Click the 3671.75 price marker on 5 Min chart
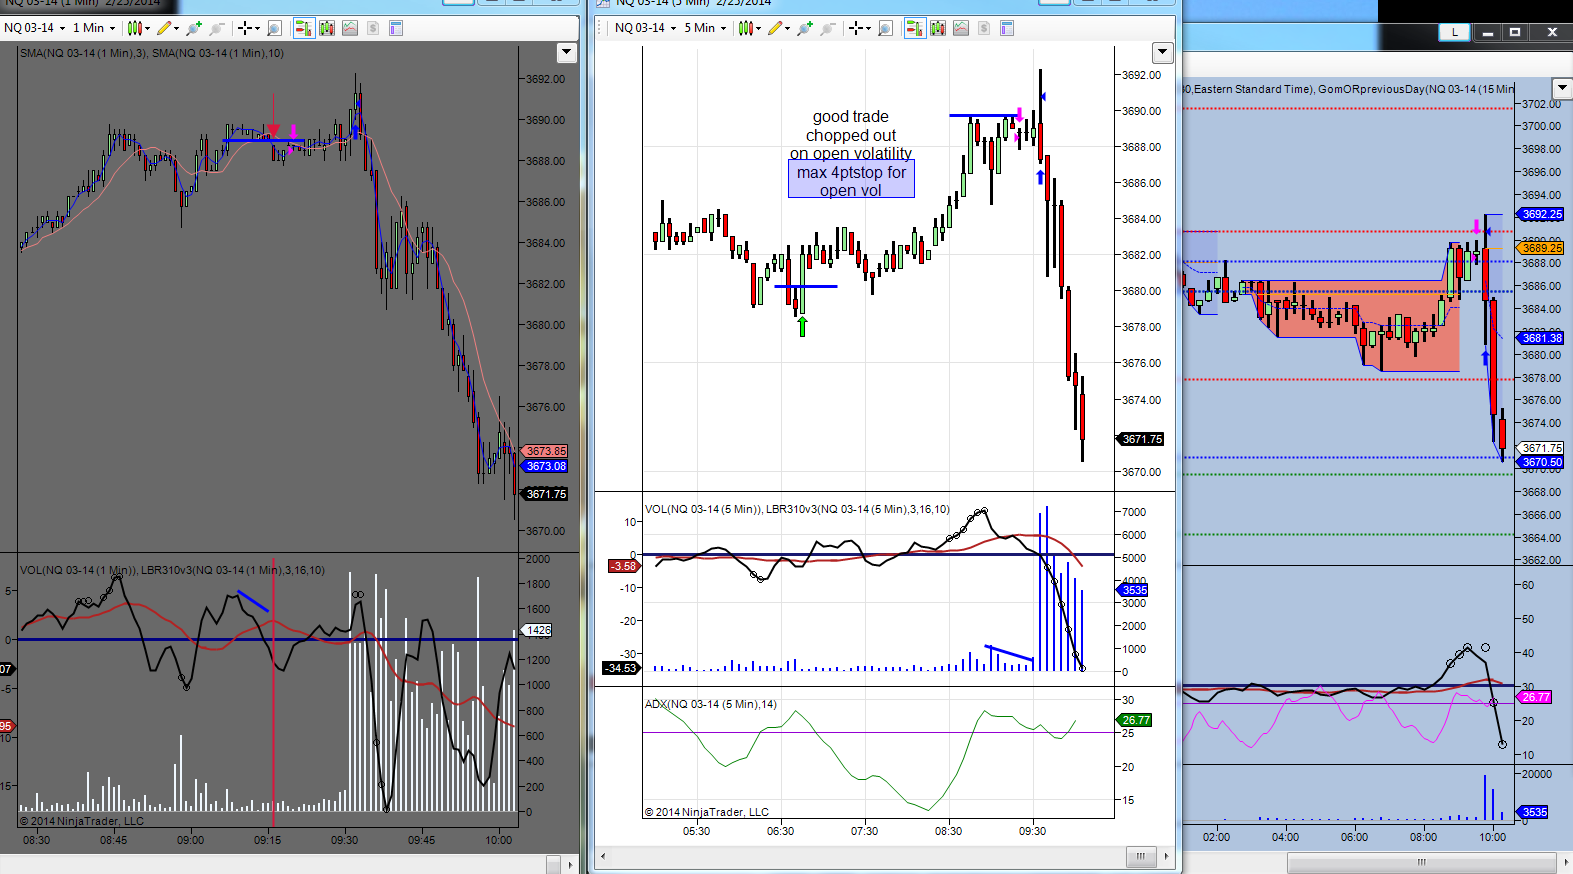Viewport: 1573px width, 874px height. 1142,439
